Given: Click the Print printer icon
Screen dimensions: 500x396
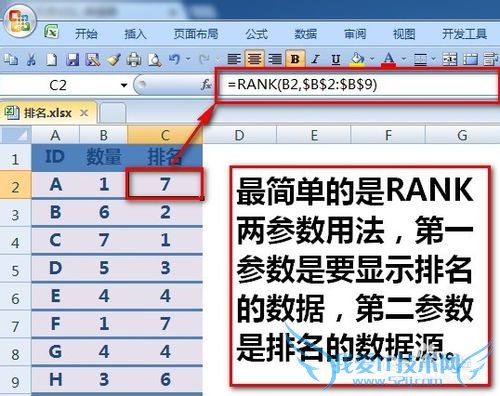Looking at the screenshot, I should [x=134, y=60].
